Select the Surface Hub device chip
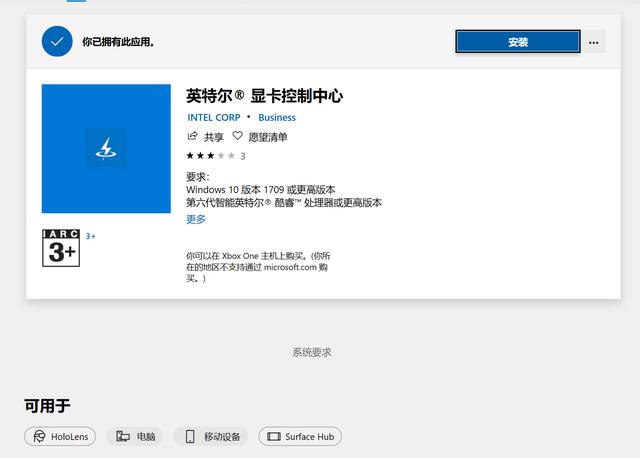Screen dimensions: 640x458 click(300, 436)
